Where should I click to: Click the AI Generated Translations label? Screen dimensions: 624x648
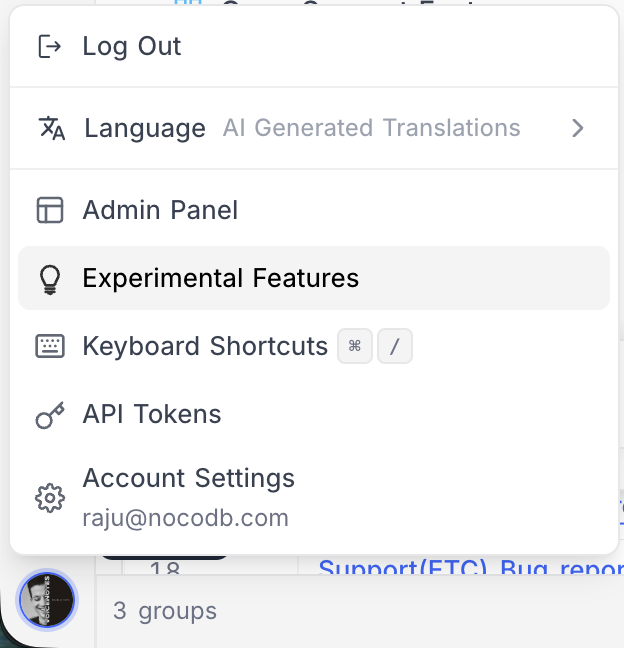click(371, 128)
